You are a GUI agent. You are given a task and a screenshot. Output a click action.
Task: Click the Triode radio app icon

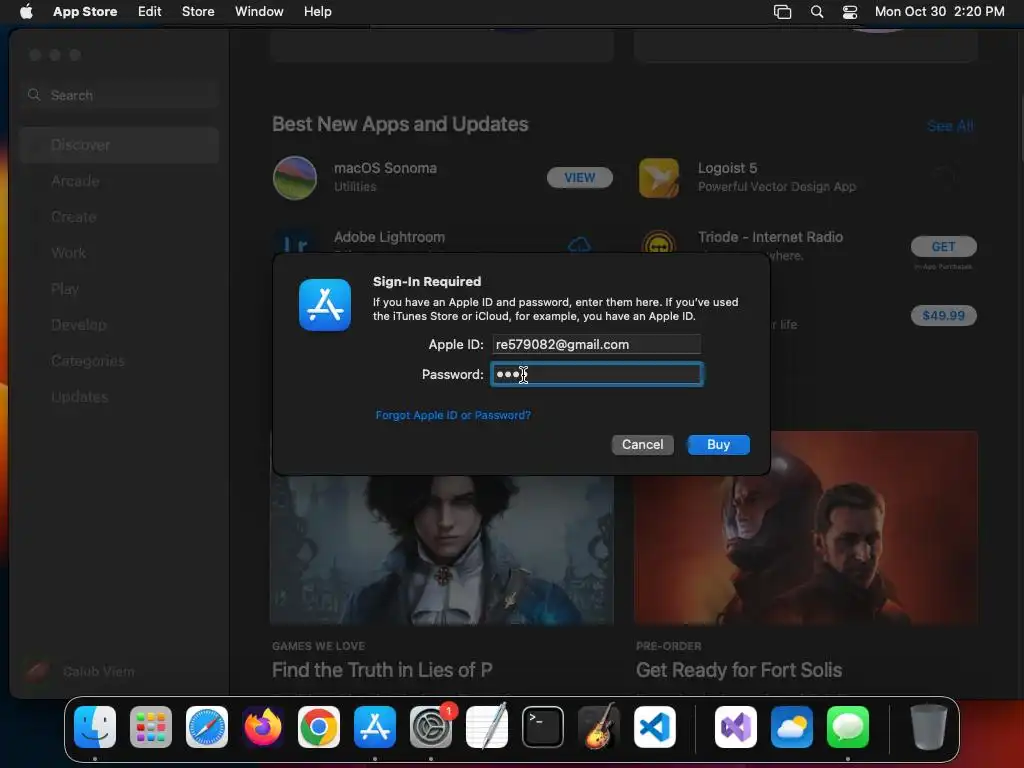click(x=658, y=243)
